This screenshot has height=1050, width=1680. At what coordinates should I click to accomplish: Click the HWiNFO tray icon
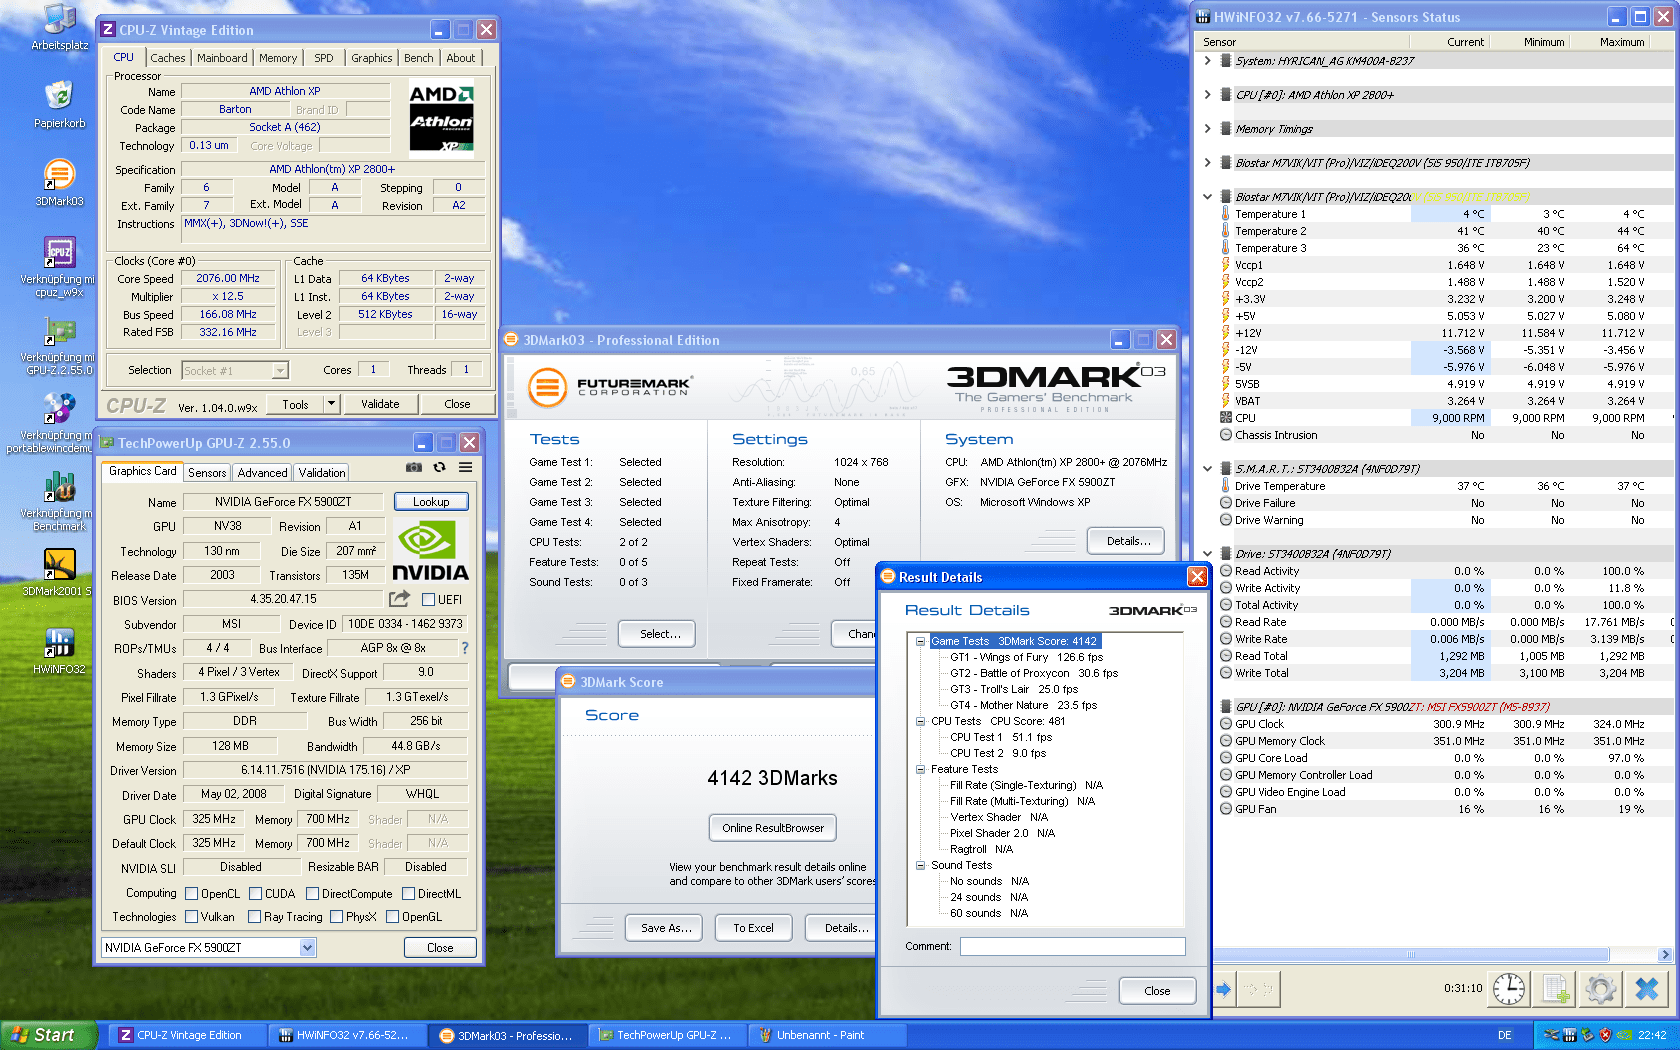[x=1570, y=1035]
